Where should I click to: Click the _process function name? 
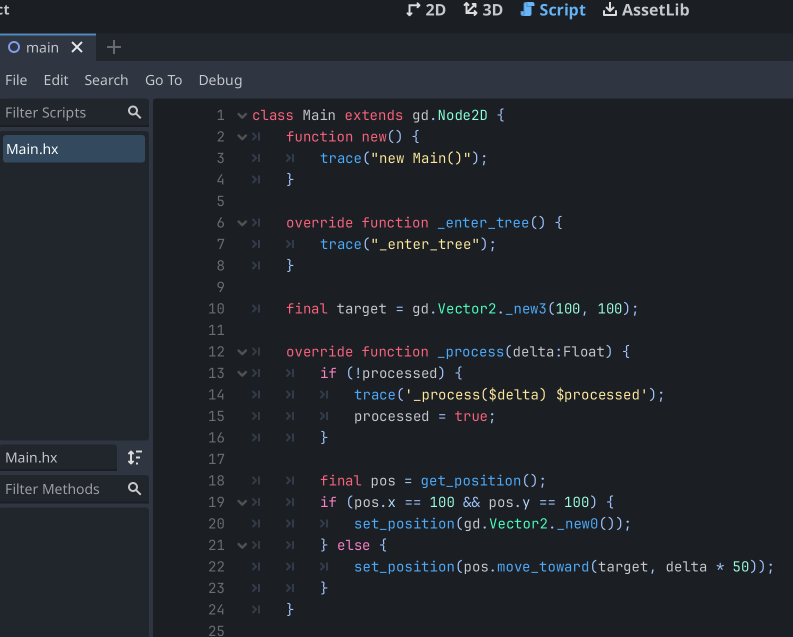[x=470, y=352]
